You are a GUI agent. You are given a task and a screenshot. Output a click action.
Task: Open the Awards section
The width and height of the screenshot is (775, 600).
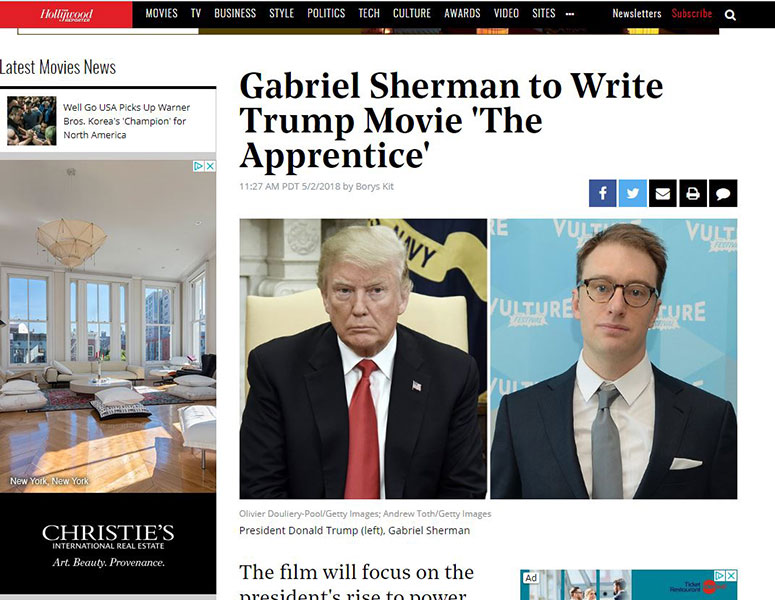click(462, 13)
